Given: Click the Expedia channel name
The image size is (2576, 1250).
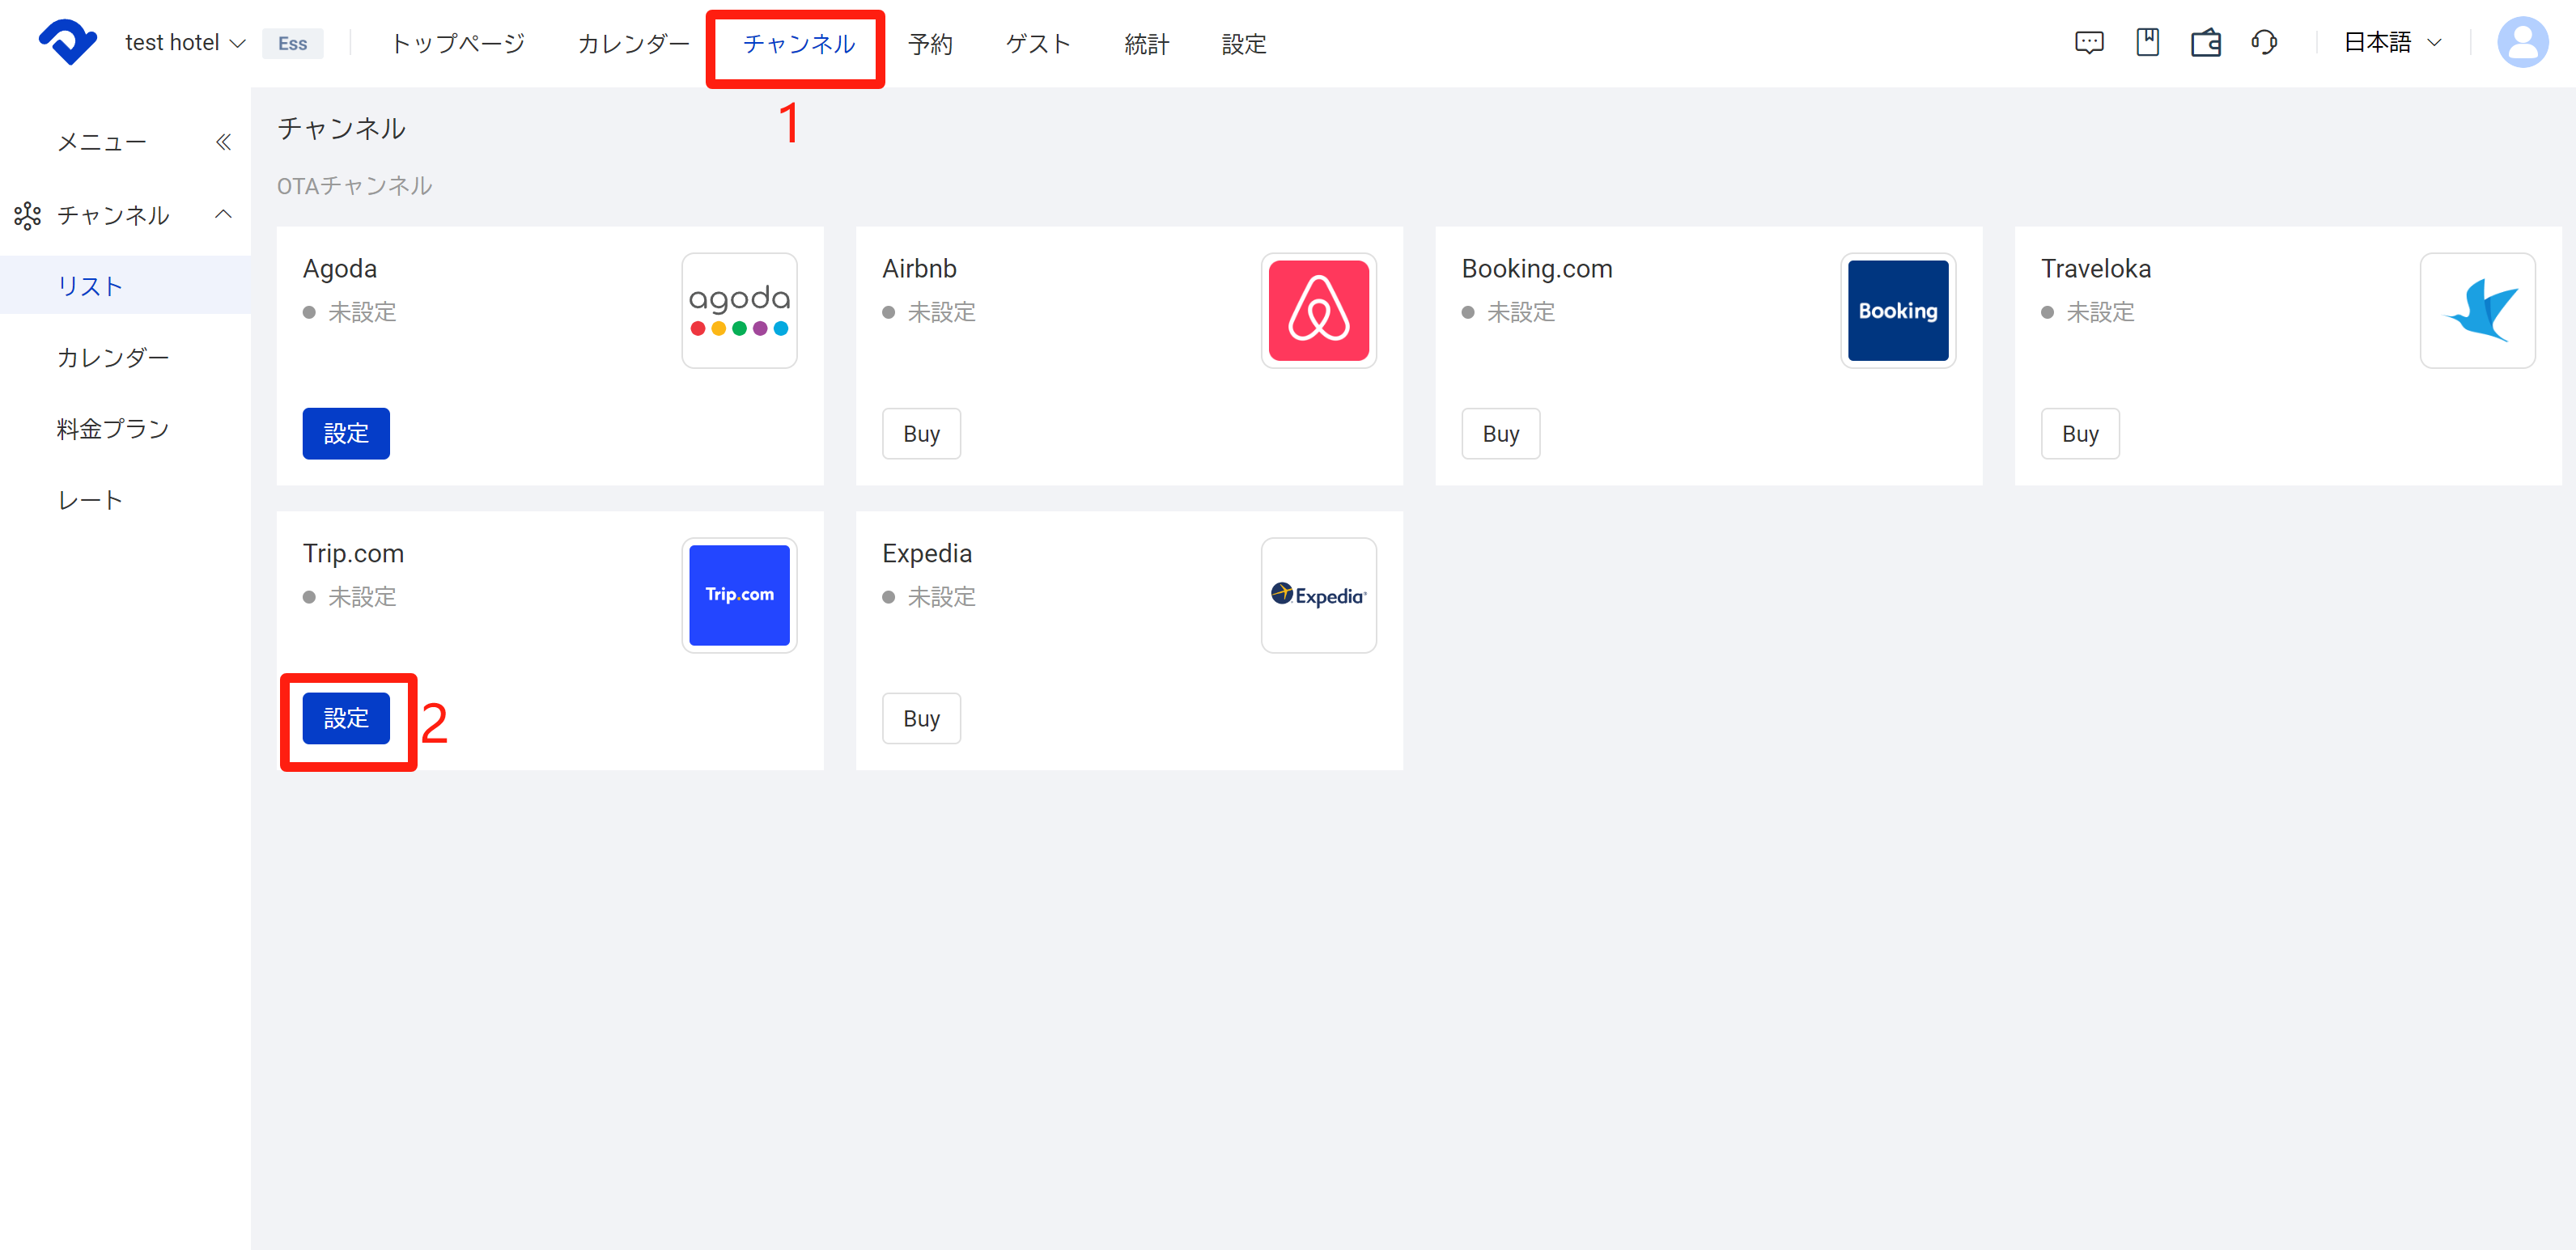Looking at the screenshot, I should click(x=926, y=554).
